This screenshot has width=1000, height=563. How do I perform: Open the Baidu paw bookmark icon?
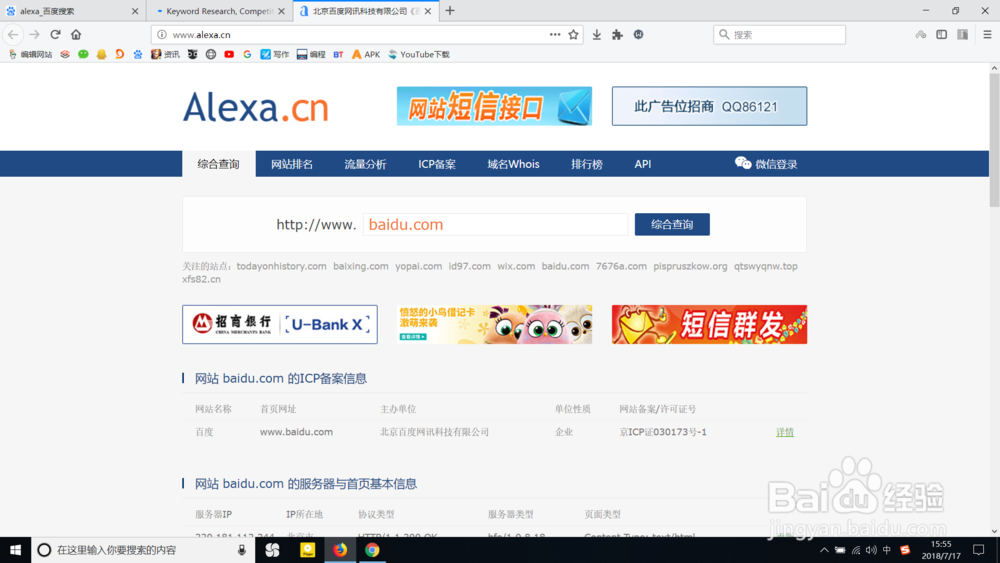tap(138, 54)
